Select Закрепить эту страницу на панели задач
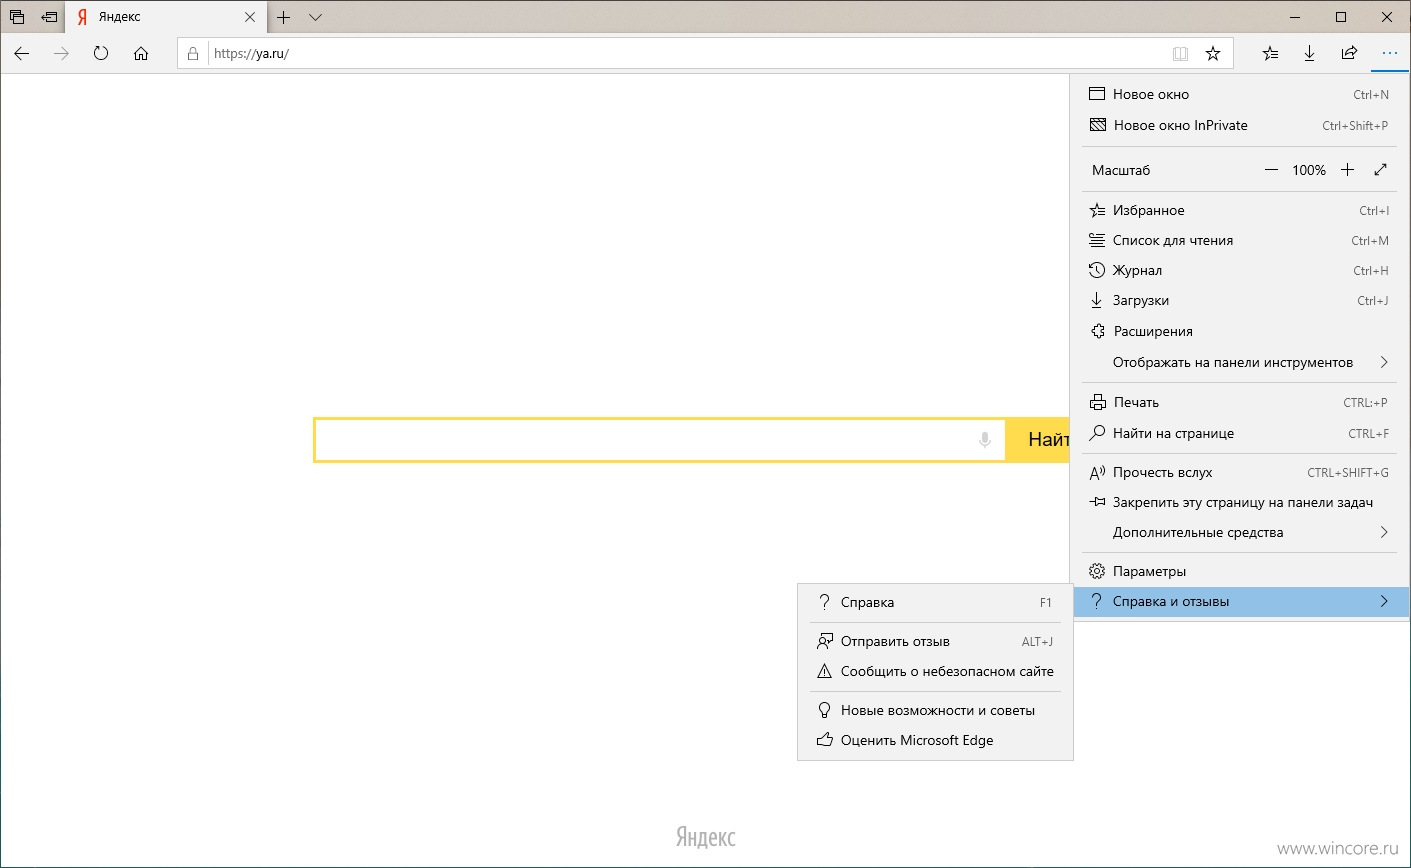This screenshot has height=868, width=1411. (1239, 502)
